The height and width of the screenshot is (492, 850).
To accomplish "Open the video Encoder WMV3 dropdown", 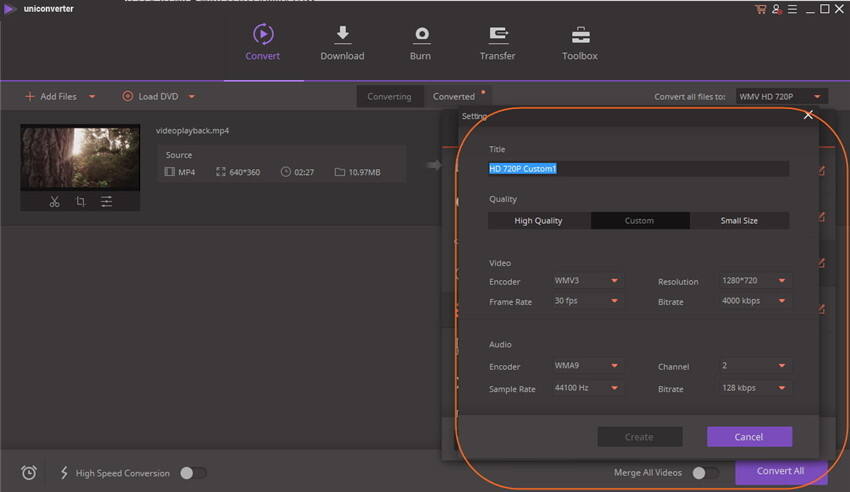I will [x=586, y=281].
